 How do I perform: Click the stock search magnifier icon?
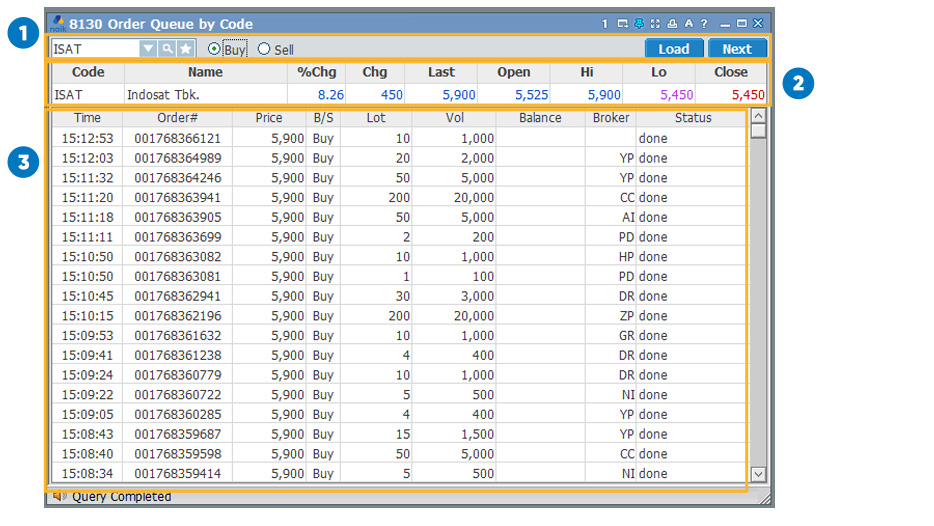pyautogui.click(x=167, y=49)
